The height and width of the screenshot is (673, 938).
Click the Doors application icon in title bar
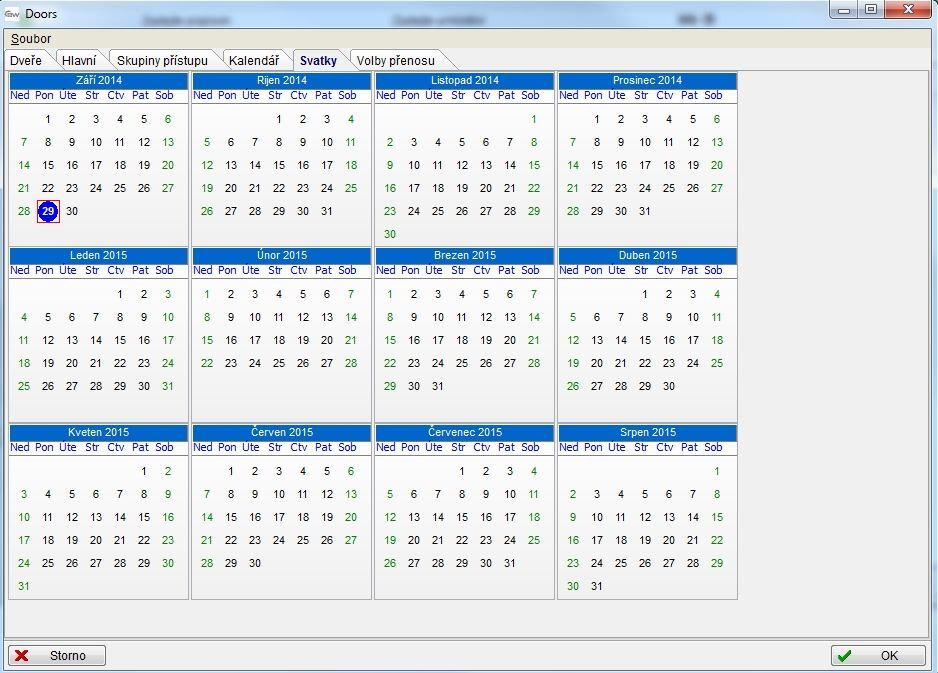coord(13,14)
